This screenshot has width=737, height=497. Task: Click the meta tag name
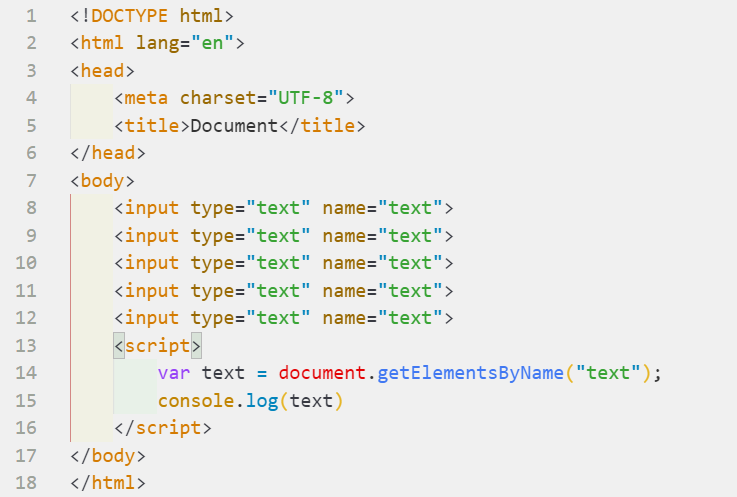pos(146,98)
